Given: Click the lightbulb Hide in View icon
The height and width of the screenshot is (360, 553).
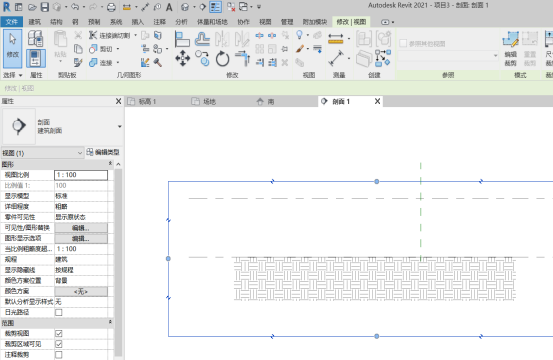Looking at the screenshot, I should click(299, 35).
